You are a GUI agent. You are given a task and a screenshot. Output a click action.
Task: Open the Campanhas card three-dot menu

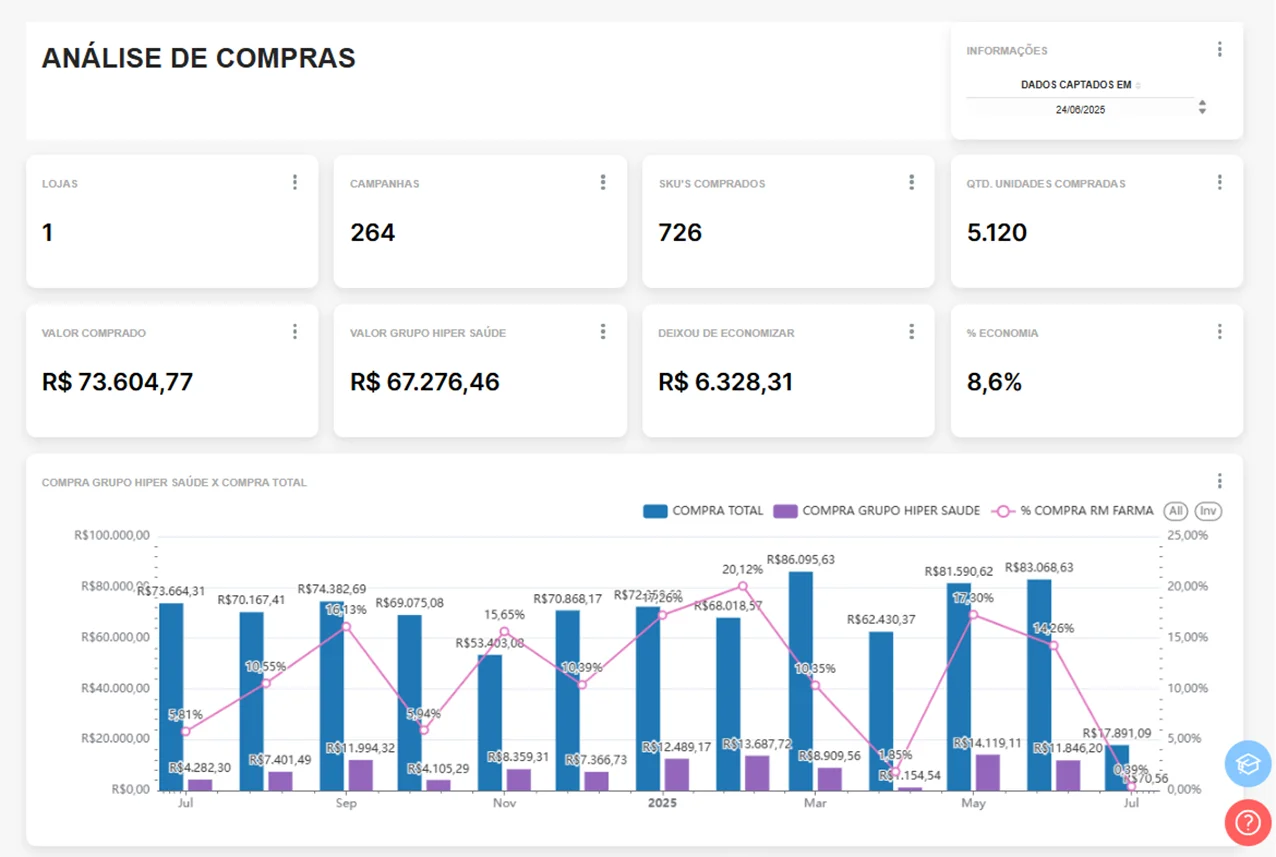pyautogui.click(x=603, y=182)
